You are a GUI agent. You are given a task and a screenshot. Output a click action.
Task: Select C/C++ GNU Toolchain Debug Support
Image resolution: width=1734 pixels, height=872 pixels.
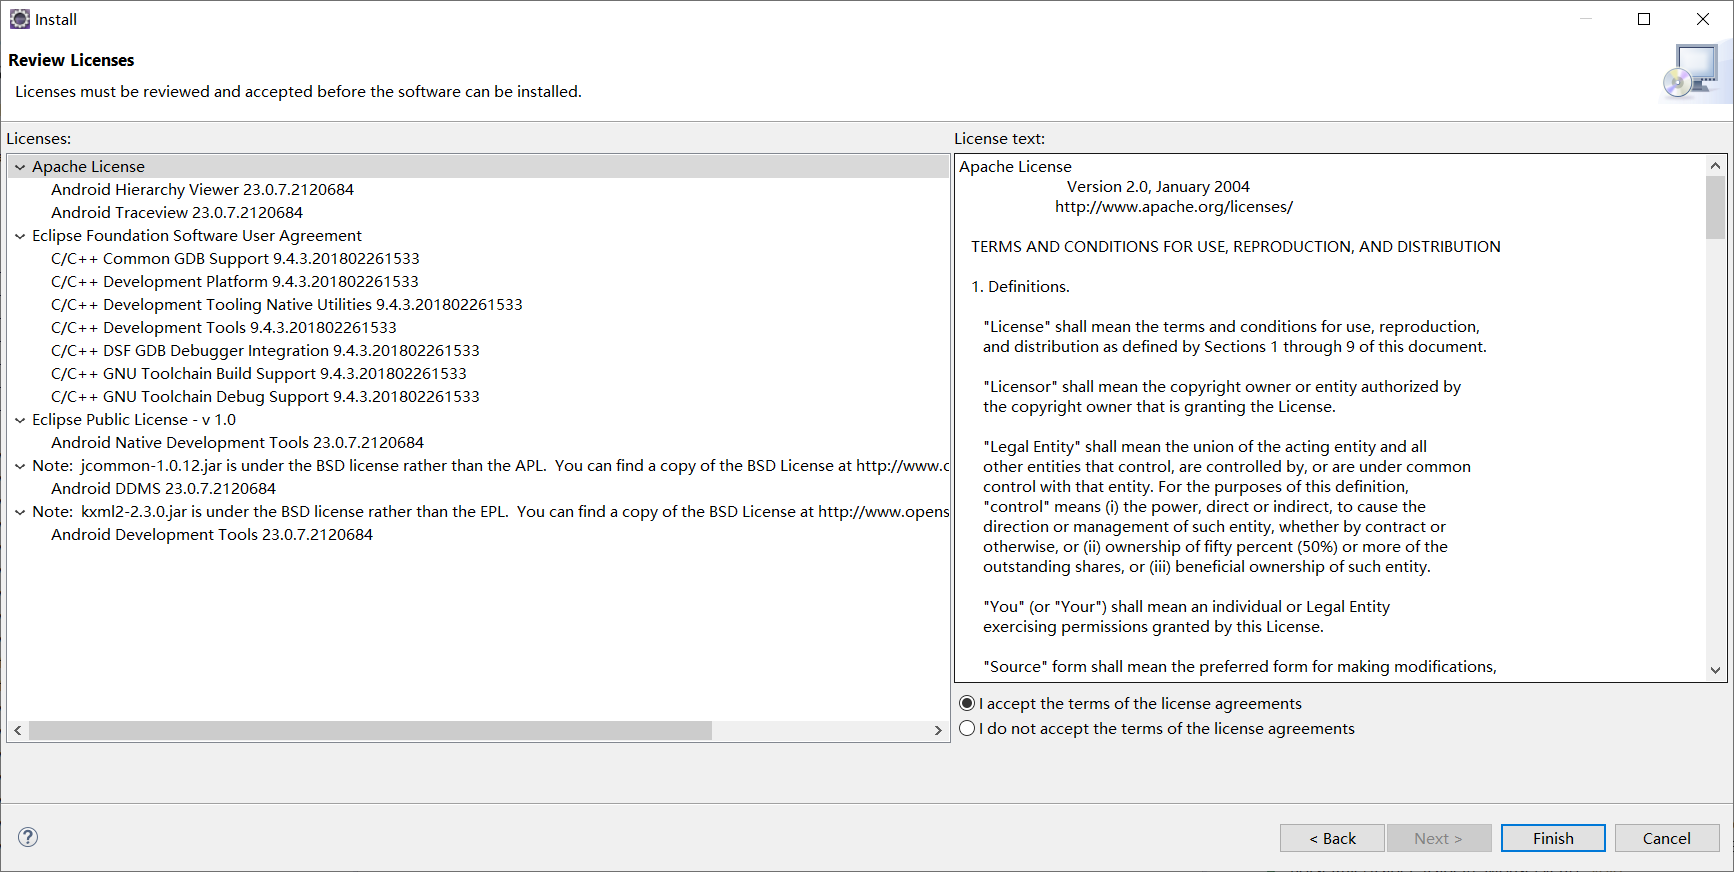pos(265,397)
